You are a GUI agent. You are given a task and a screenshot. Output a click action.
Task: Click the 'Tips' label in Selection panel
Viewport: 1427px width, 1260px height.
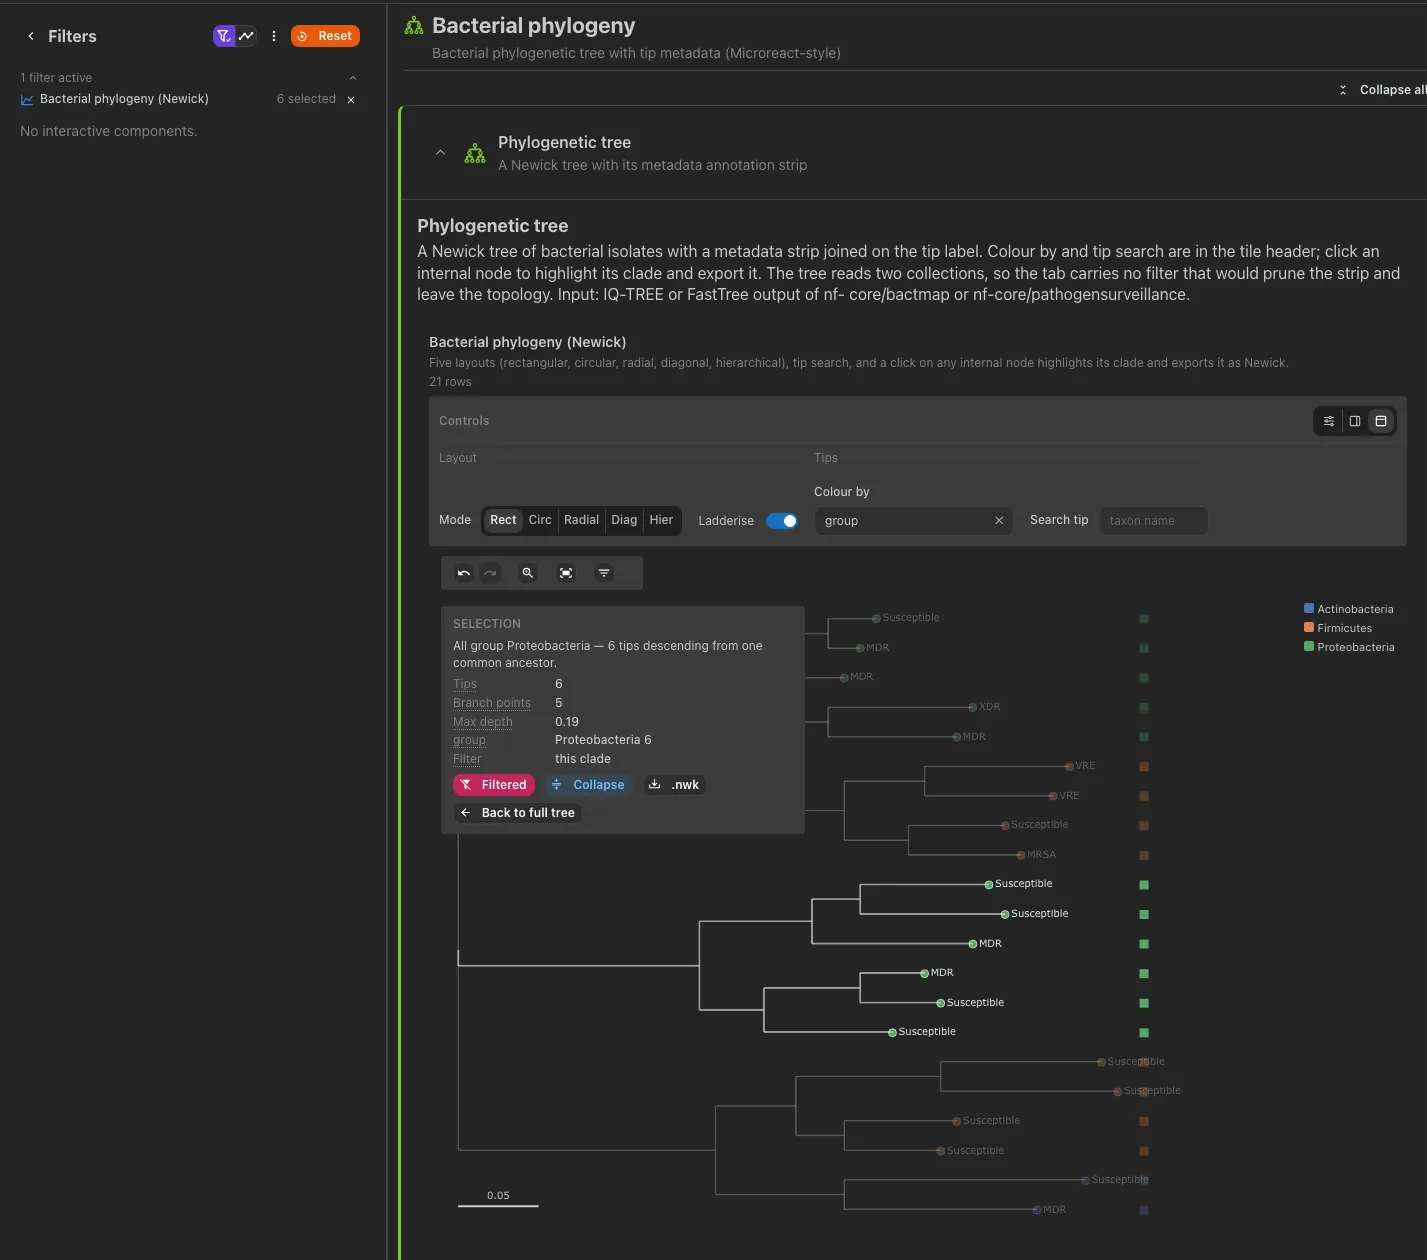pos(465,684)
